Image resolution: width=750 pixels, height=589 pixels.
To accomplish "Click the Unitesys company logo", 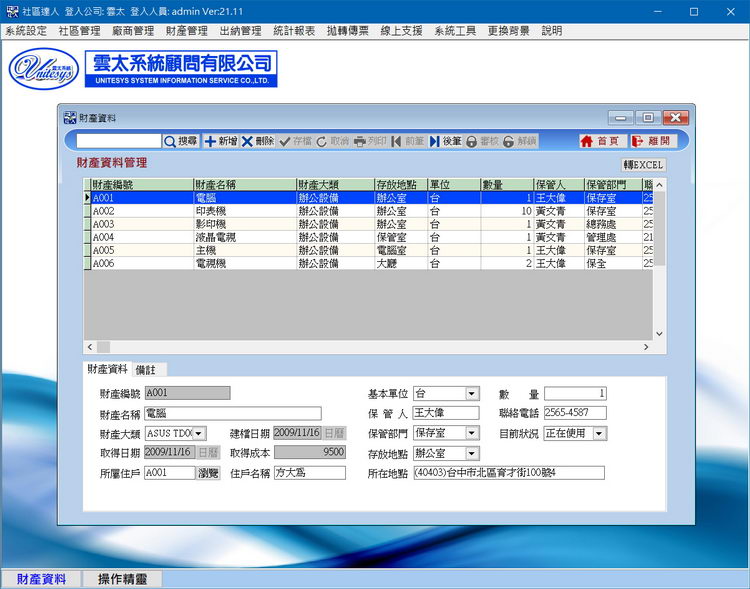I will [42, 69].
